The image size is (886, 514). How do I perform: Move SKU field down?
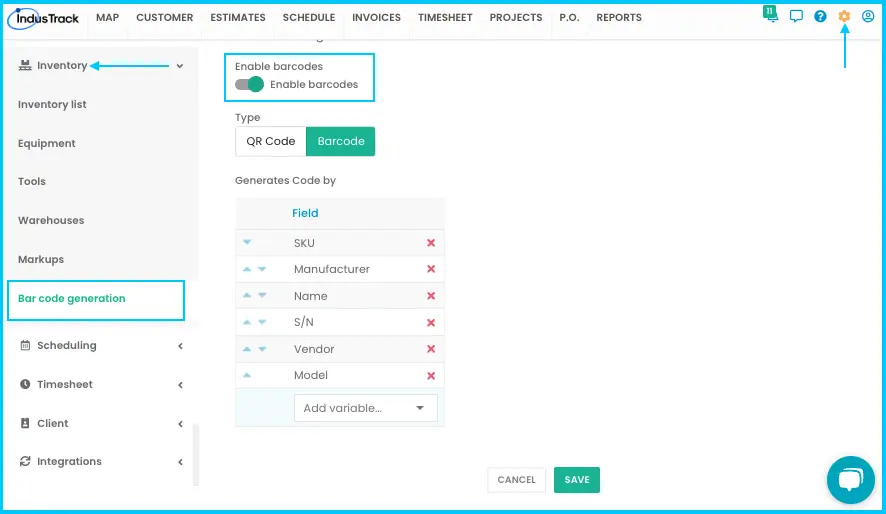pyautogui.click(x=247, y=242)
